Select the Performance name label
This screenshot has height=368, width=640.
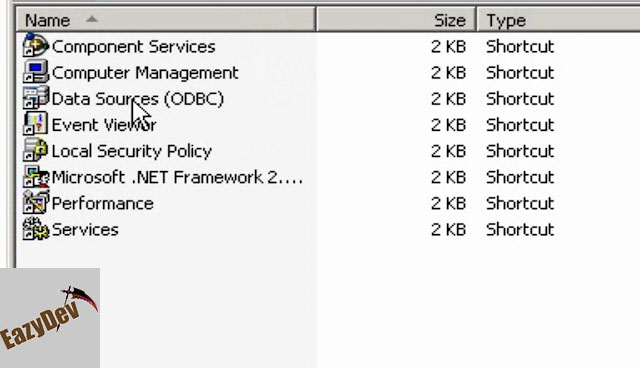[x=102, y=203]
